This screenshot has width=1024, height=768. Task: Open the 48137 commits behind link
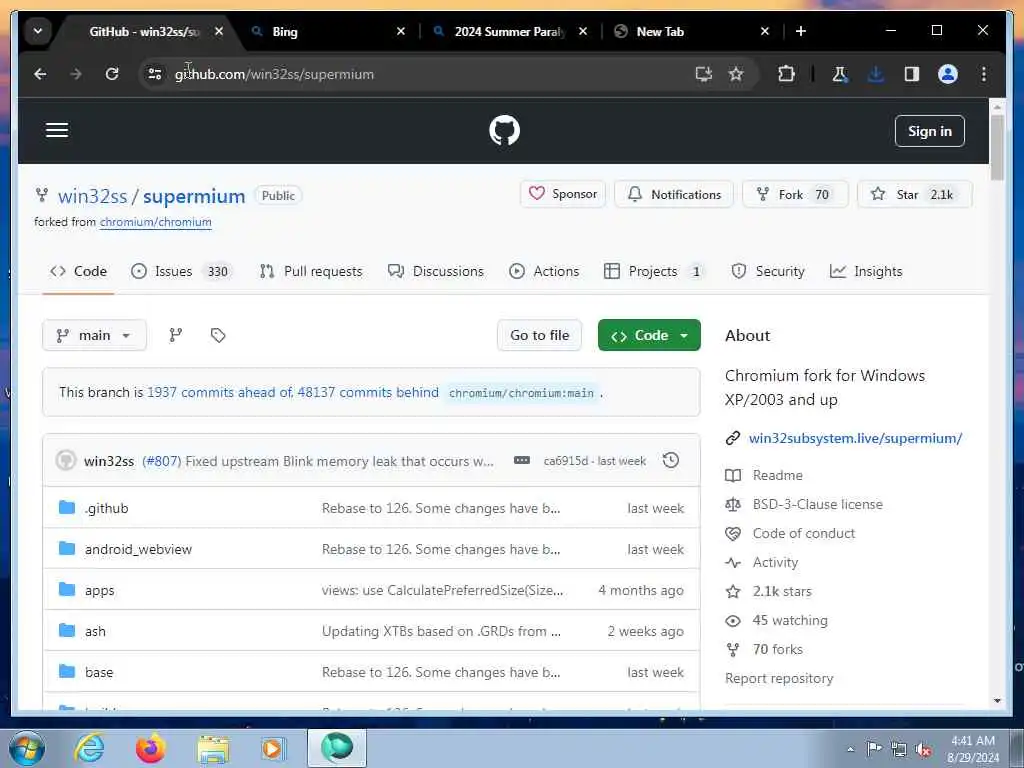[368, 392]
